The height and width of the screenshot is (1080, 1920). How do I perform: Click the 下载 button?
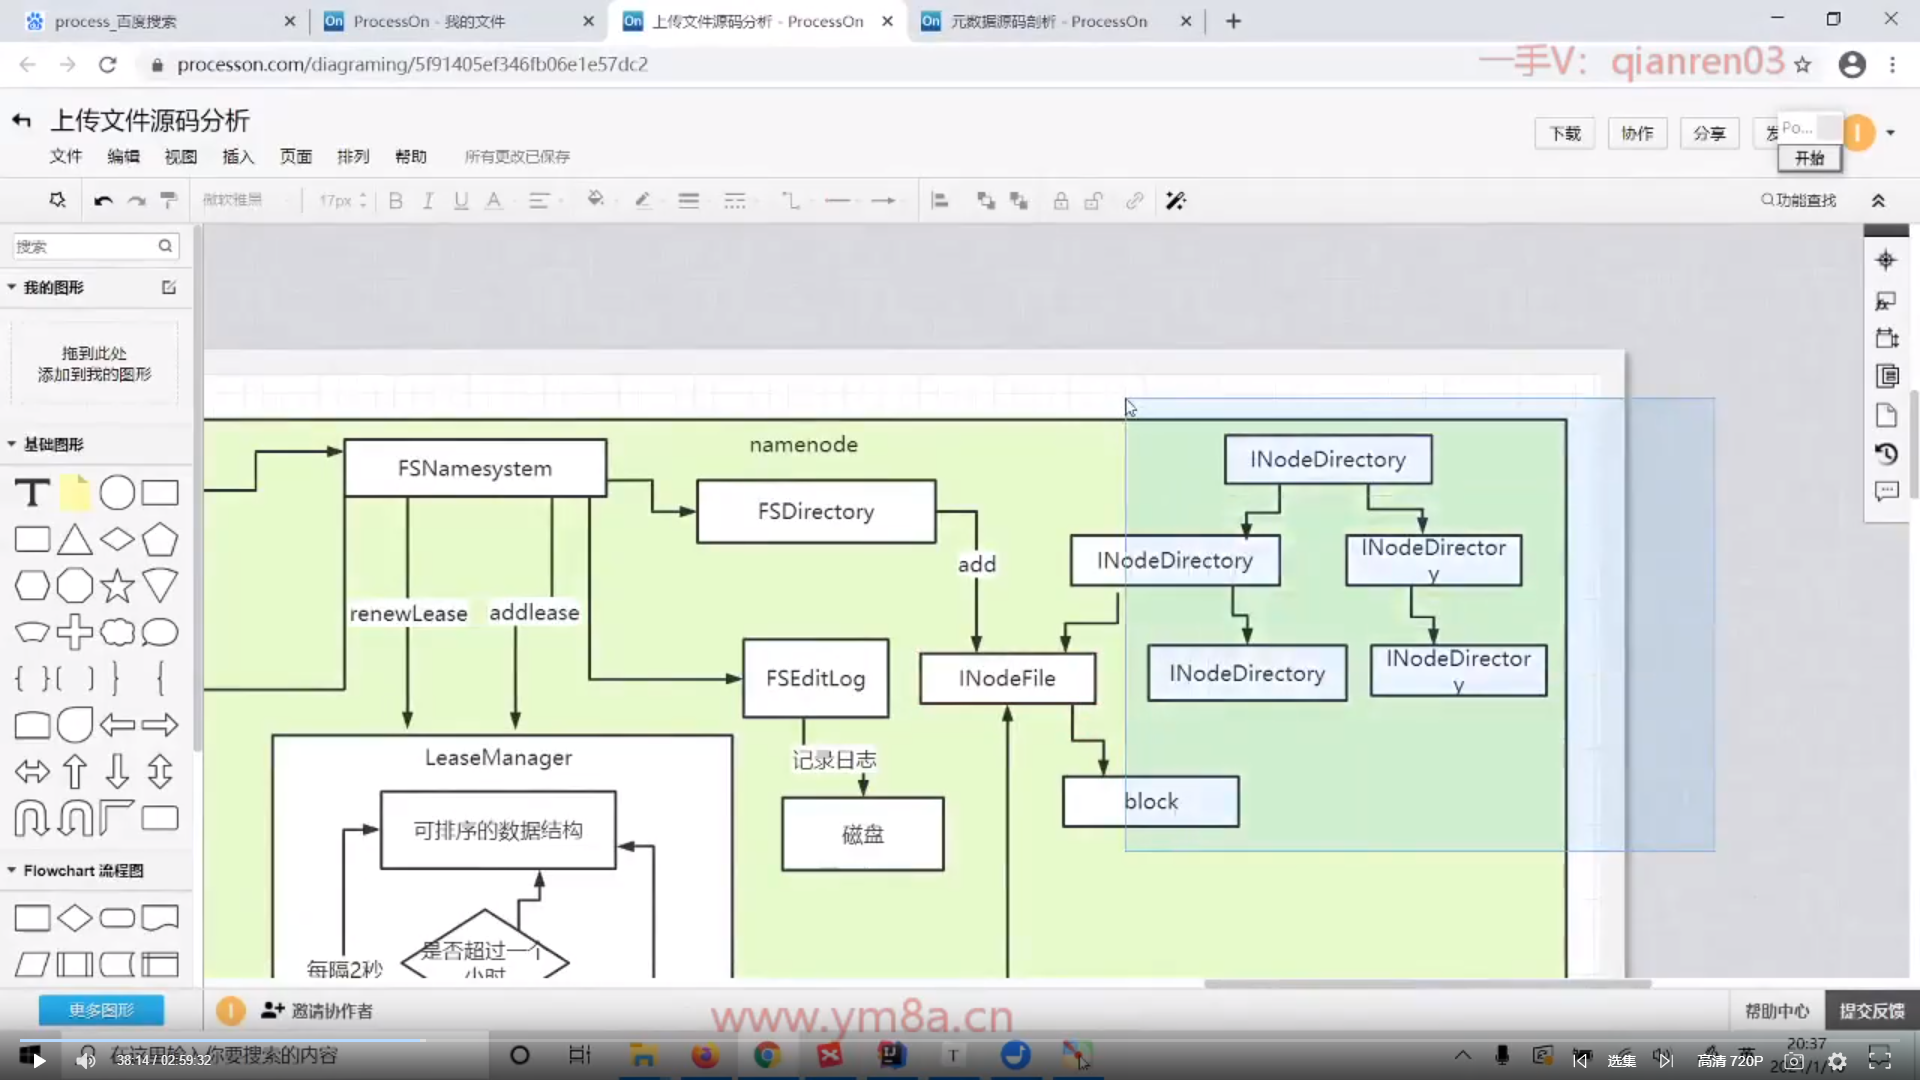coord(1565,133)
